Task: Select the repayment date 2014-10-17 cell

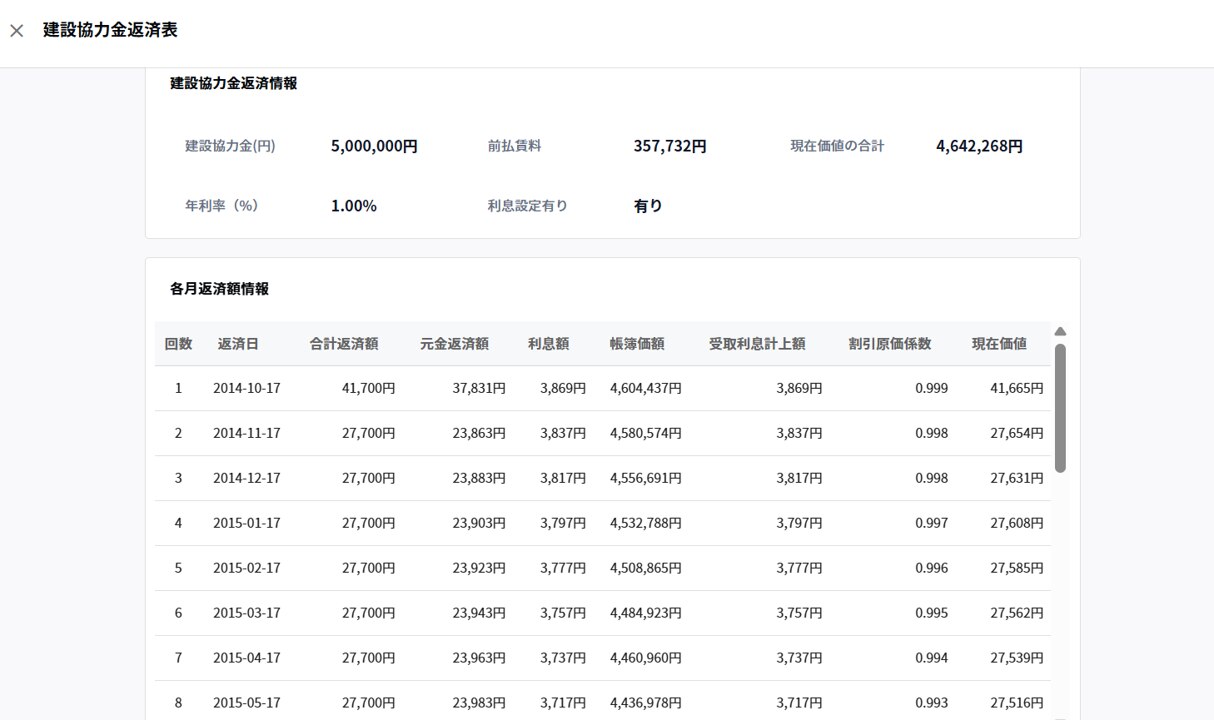Action: 247,388
